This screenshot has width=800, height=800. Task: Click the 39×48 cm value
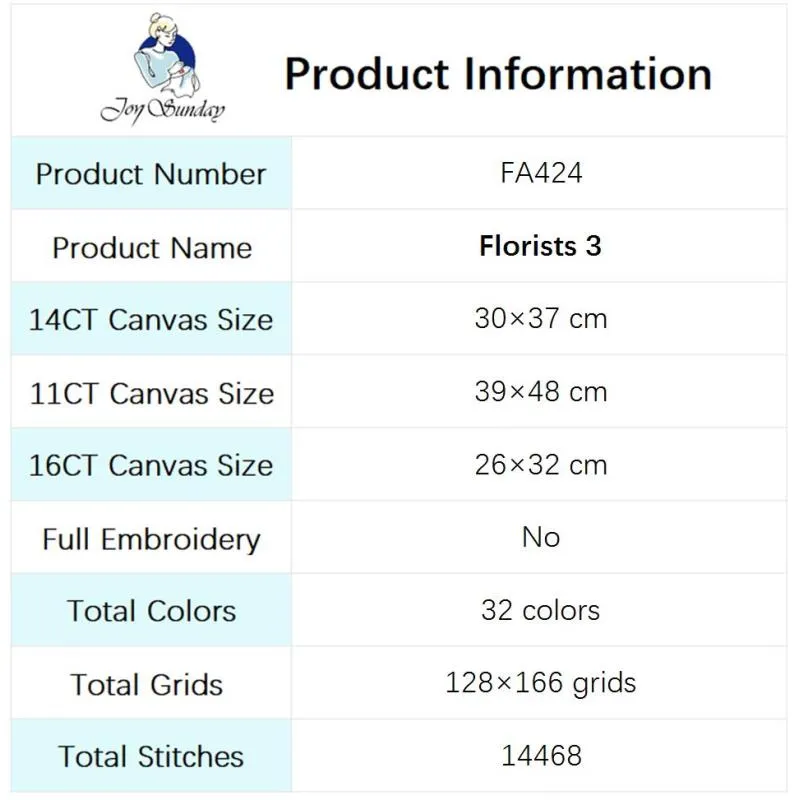pos(541,392)
